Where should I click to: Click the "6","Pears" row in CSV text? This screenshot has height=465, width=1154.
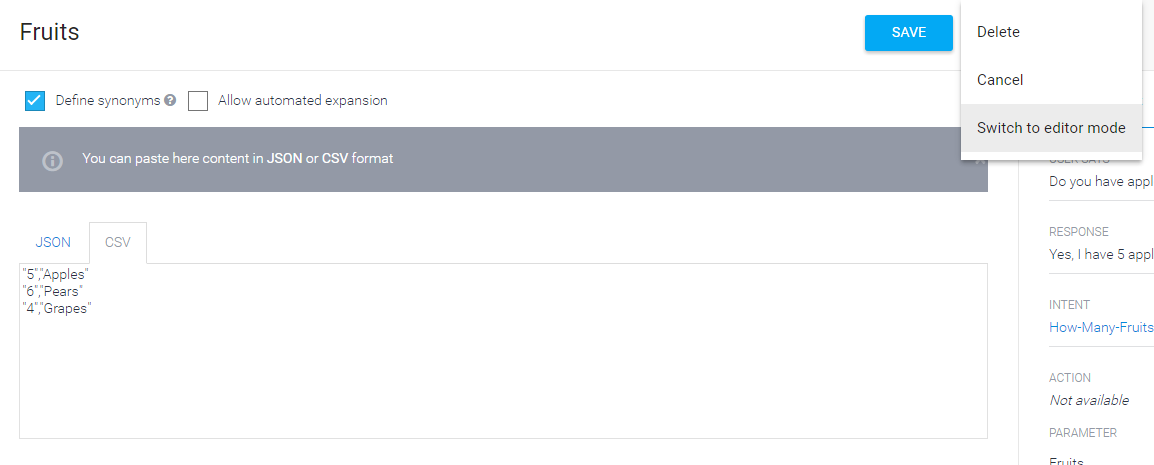(x=53, y=291)
